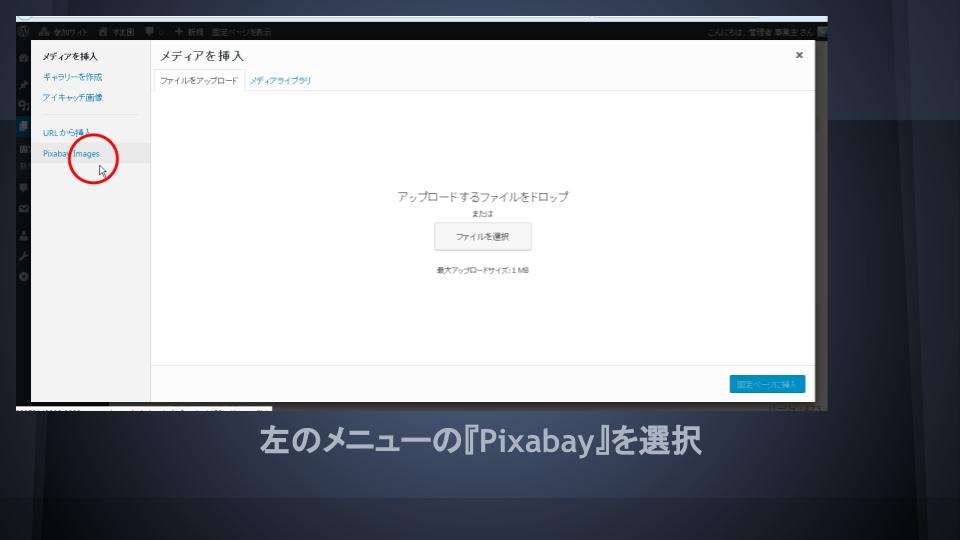
Task: Select the wrench Tools icon in sidebar
Action: point(23,257)
